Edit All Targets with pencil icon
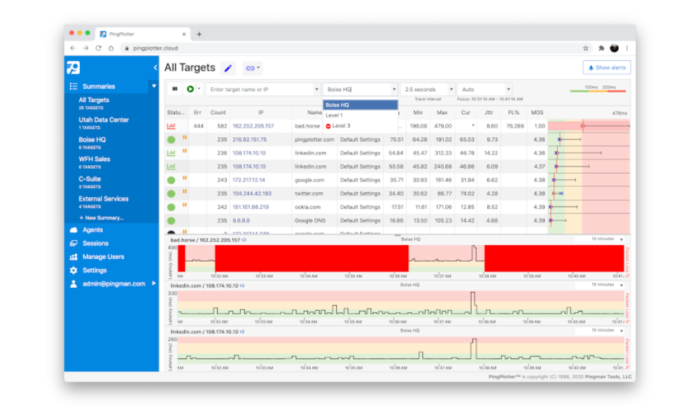The height and width of the screenshot is (420, 700). tap(228, 68)
